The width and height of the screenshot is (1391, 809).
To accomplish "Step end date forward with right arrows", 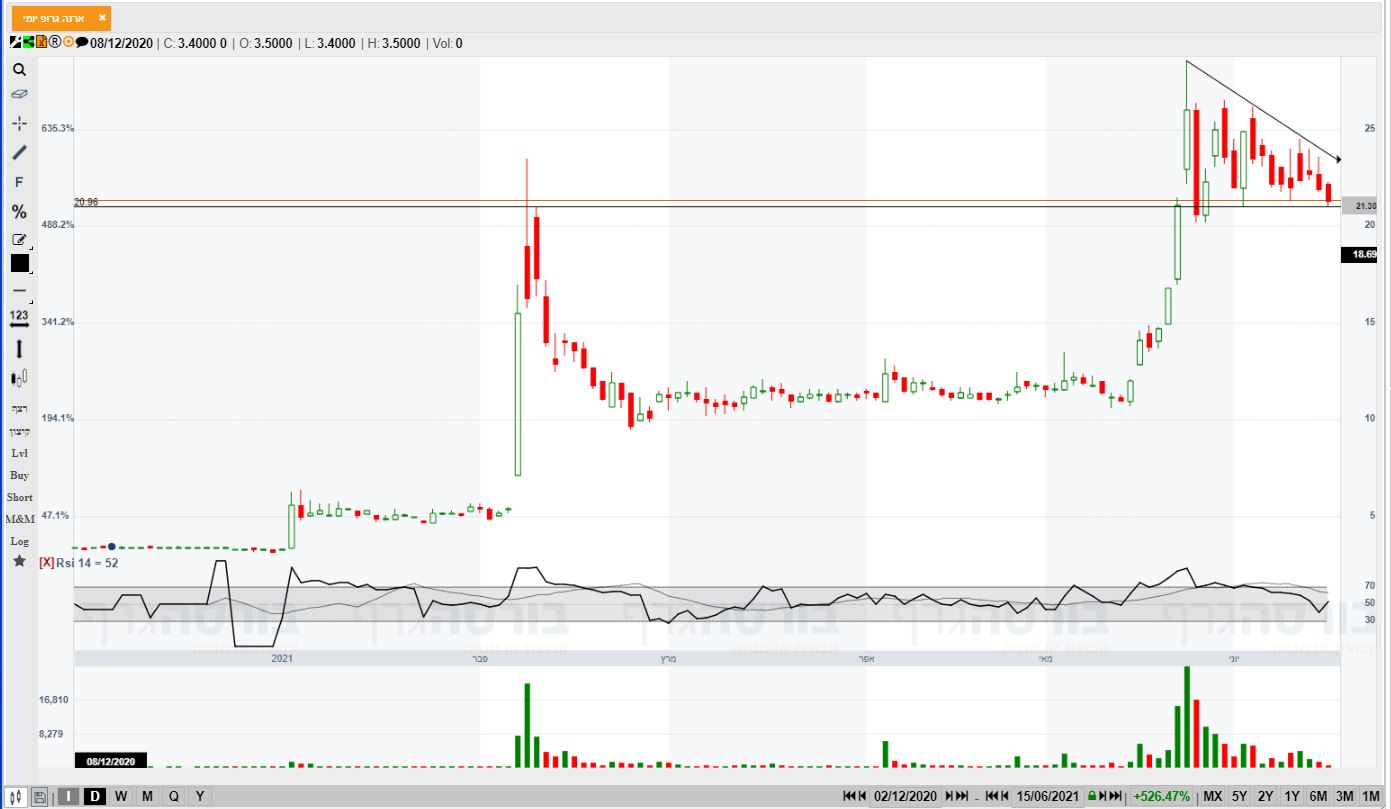I will point(1110,796).
